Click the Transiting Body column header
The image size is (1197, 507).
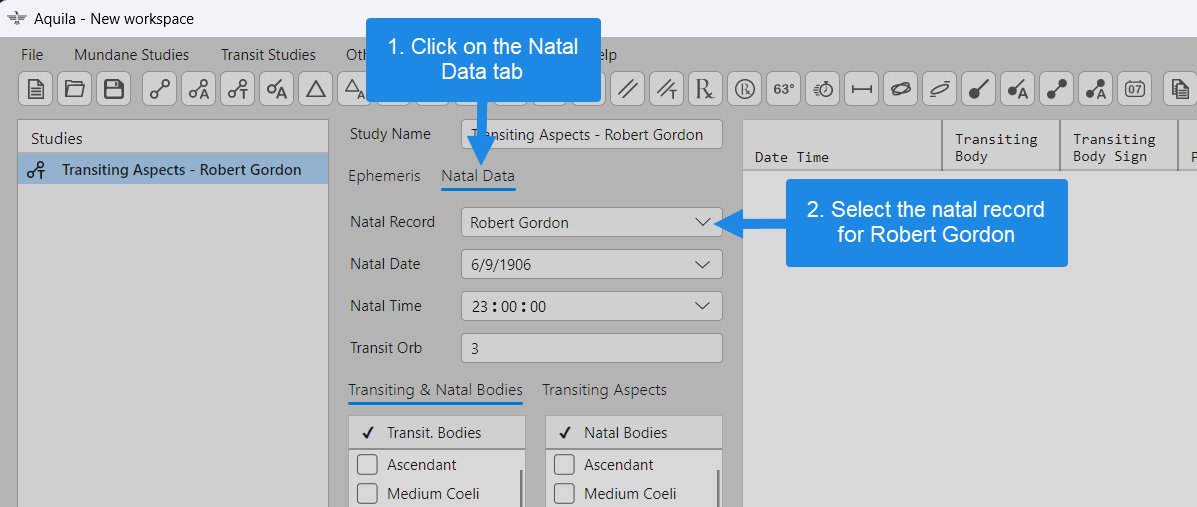tap(1001, 145)
